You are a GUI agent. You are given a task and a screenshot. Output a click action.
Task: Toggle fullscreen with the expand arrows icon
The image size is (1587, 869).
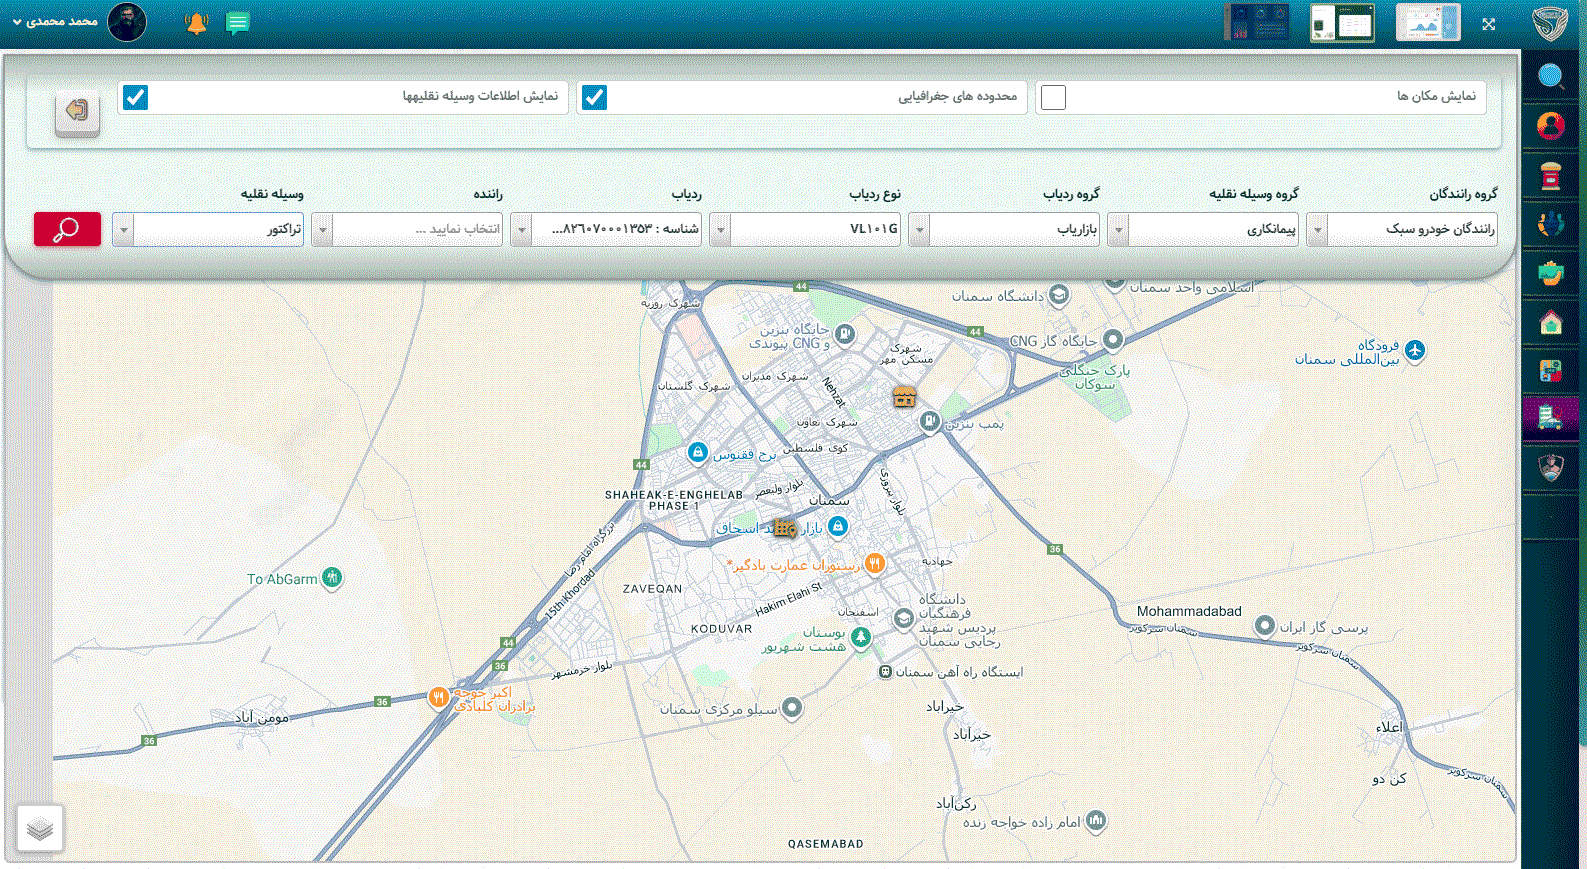click(1489, 24)
